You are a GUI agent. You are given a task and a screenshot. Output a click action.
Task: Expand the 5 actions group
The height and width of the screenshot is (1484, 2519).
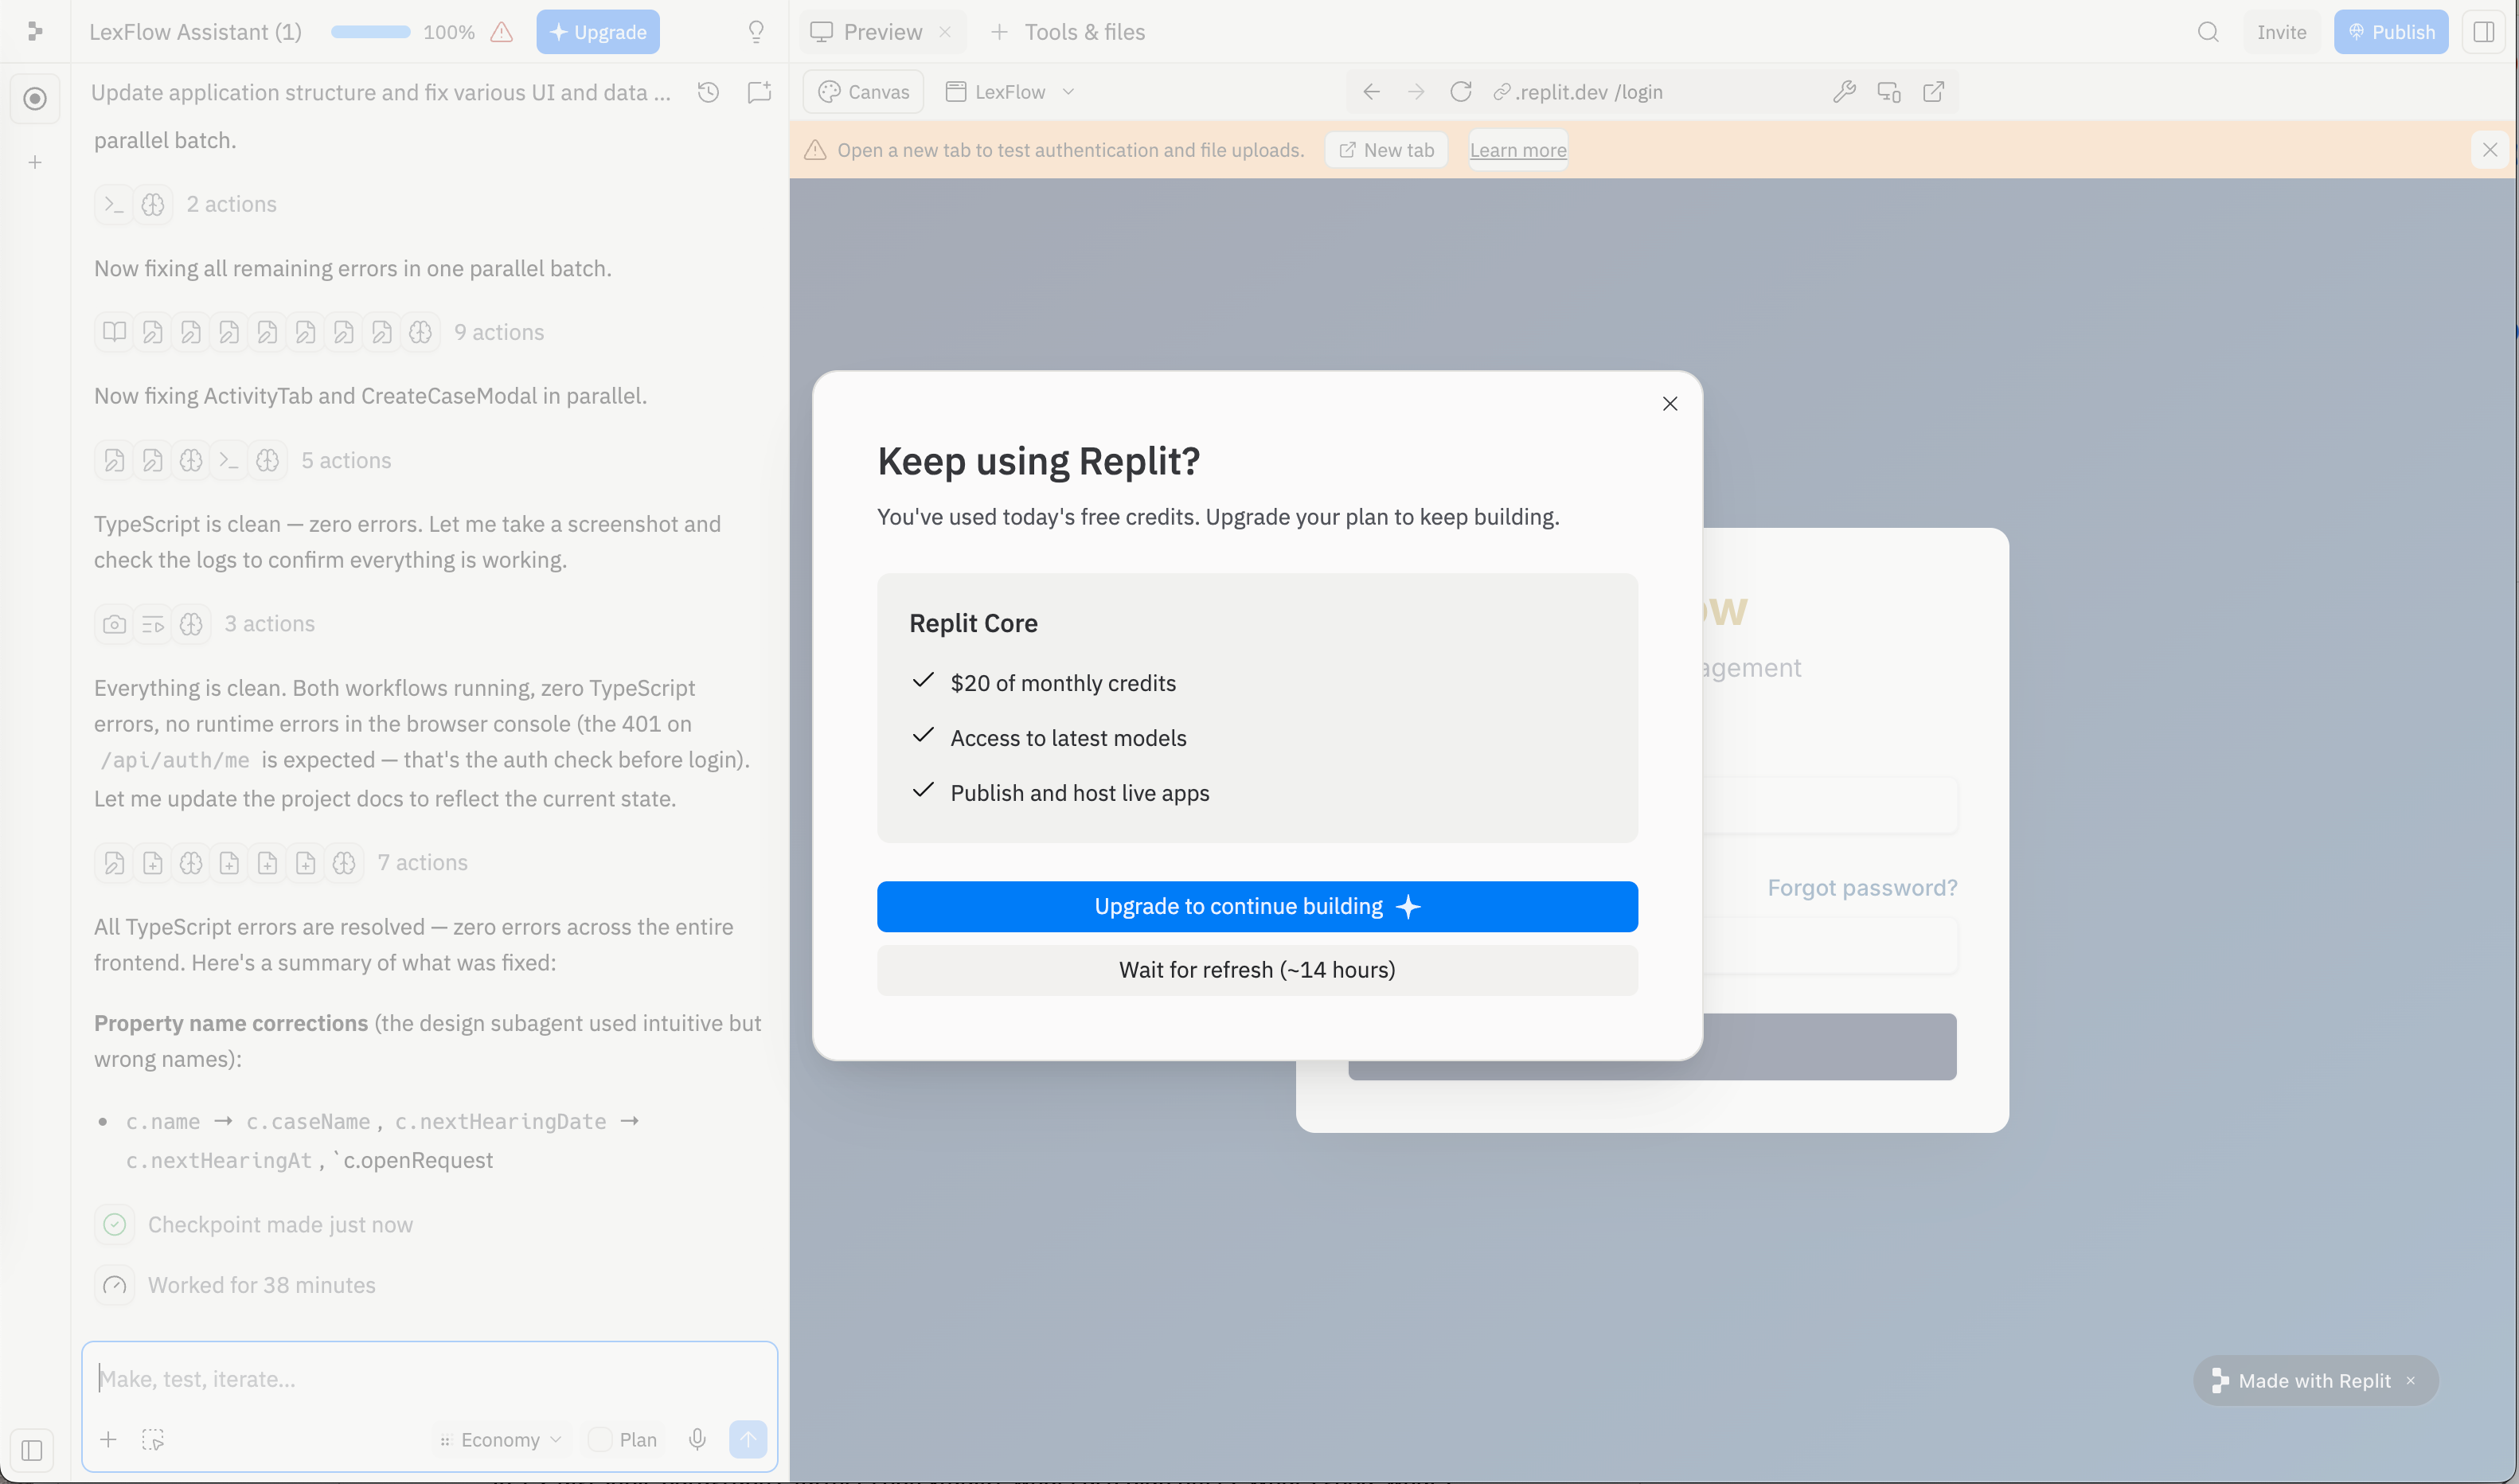[243, 460]
